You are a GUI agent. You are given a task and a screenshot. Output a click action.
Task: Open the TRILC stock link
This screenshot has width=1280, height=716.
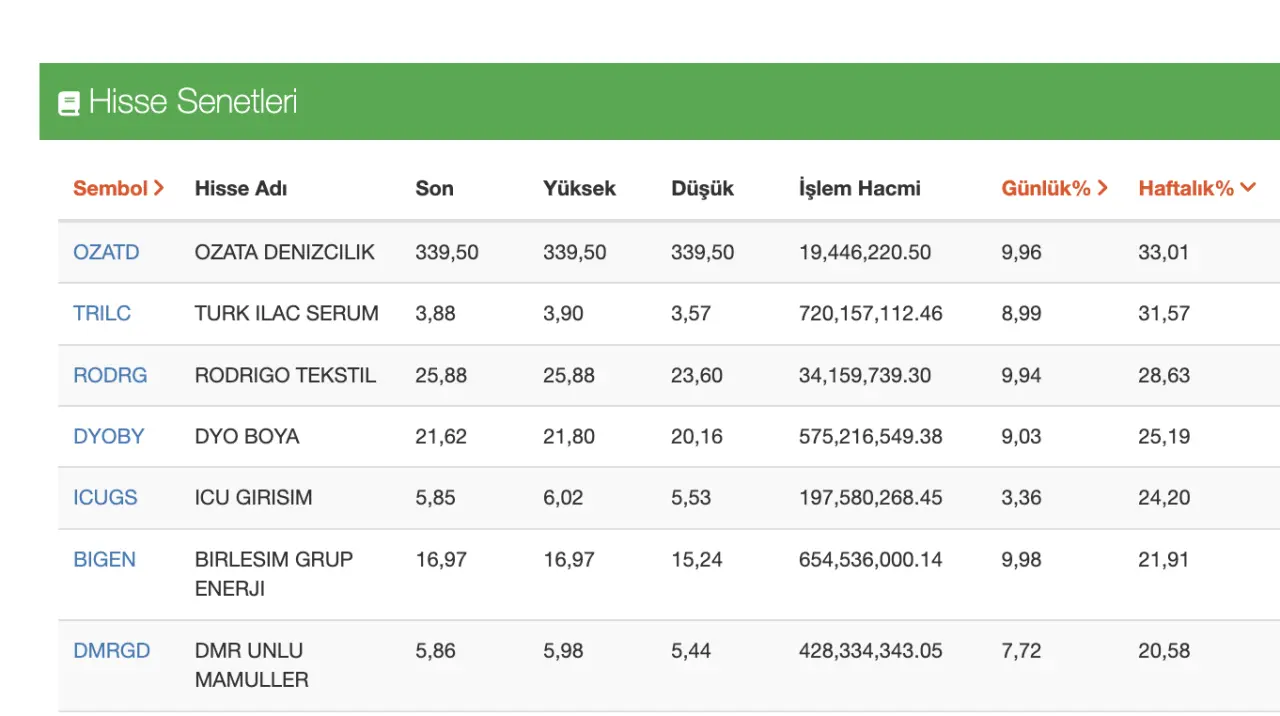click(102, 313)
